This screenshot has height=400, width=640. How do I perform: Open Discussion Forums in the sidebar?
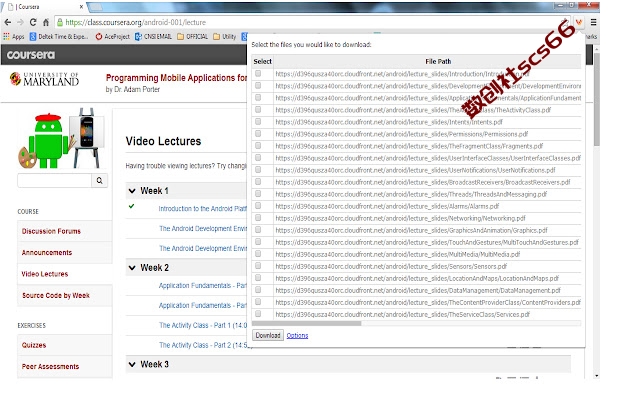[x=51, y=231]
